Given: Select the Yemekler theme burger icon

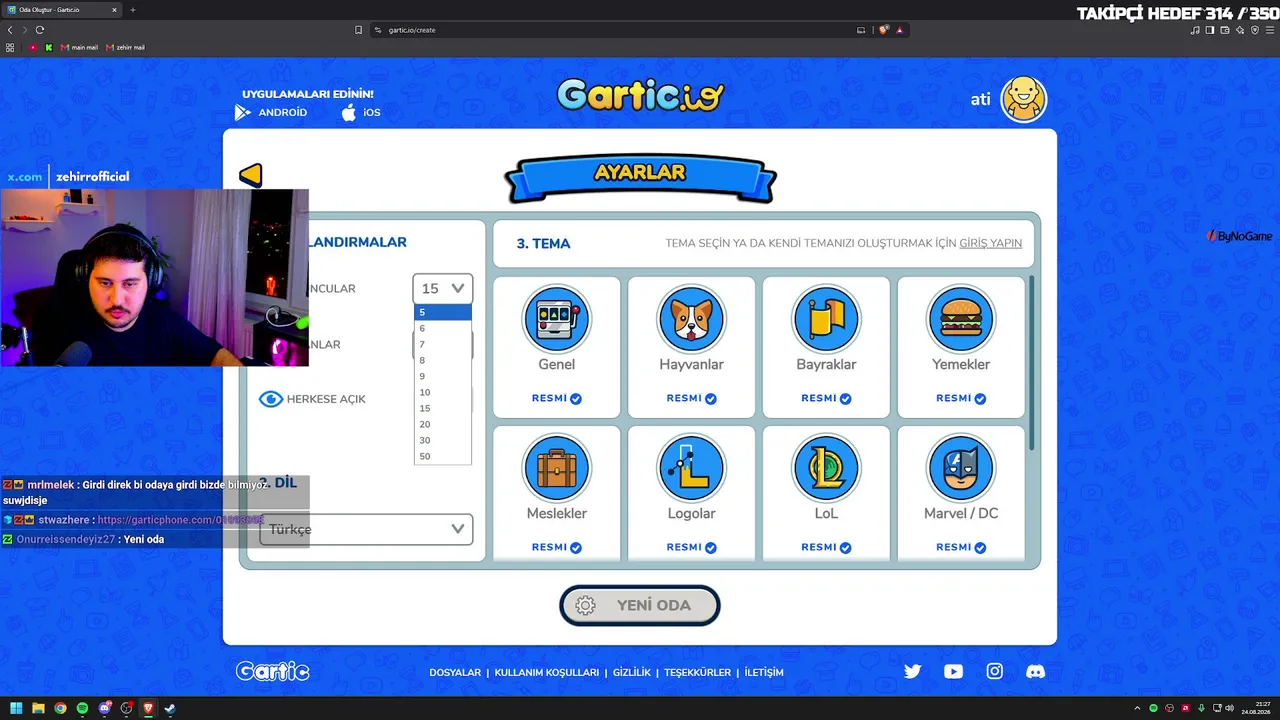Looking at the screenshot, I should point(961,319).
